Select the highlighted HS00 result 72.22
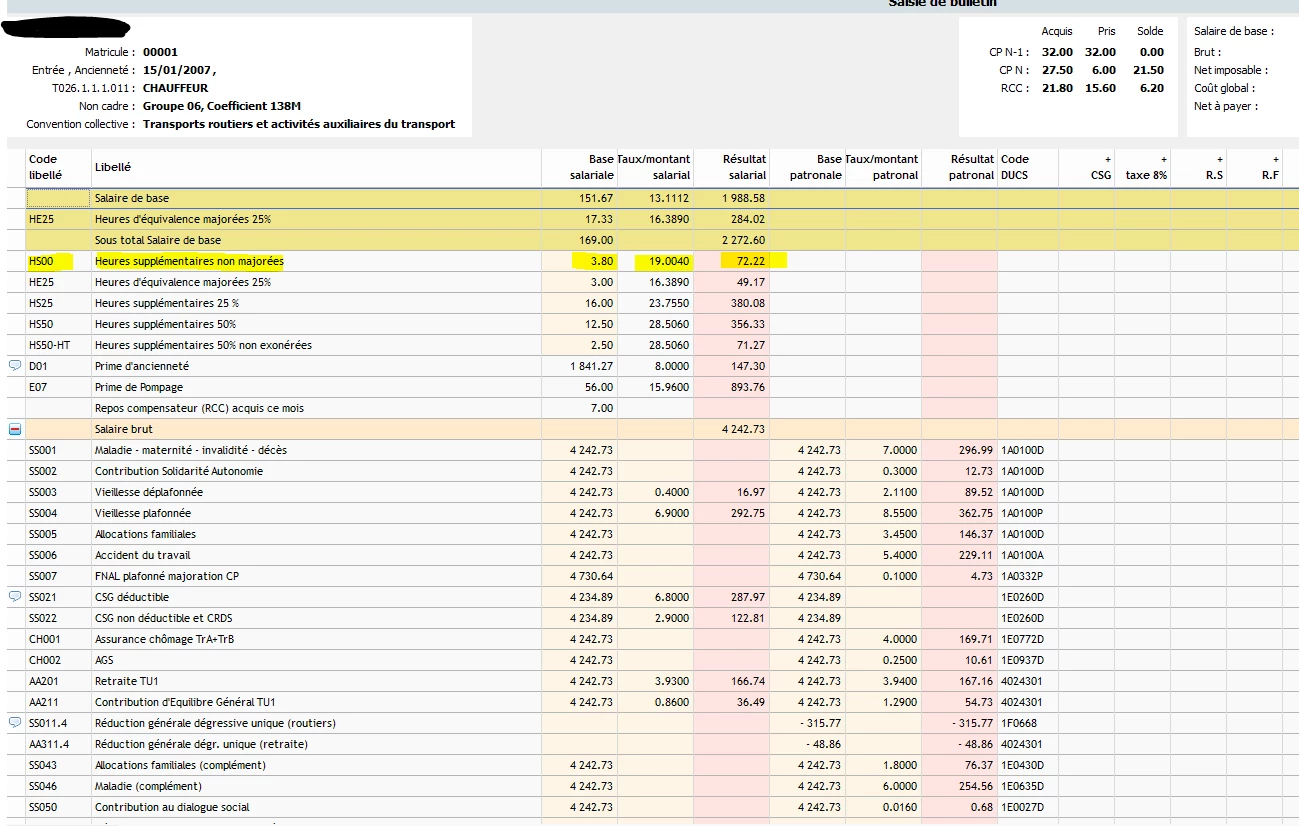Screen dimensions: 1299x826 click(747, 262)
